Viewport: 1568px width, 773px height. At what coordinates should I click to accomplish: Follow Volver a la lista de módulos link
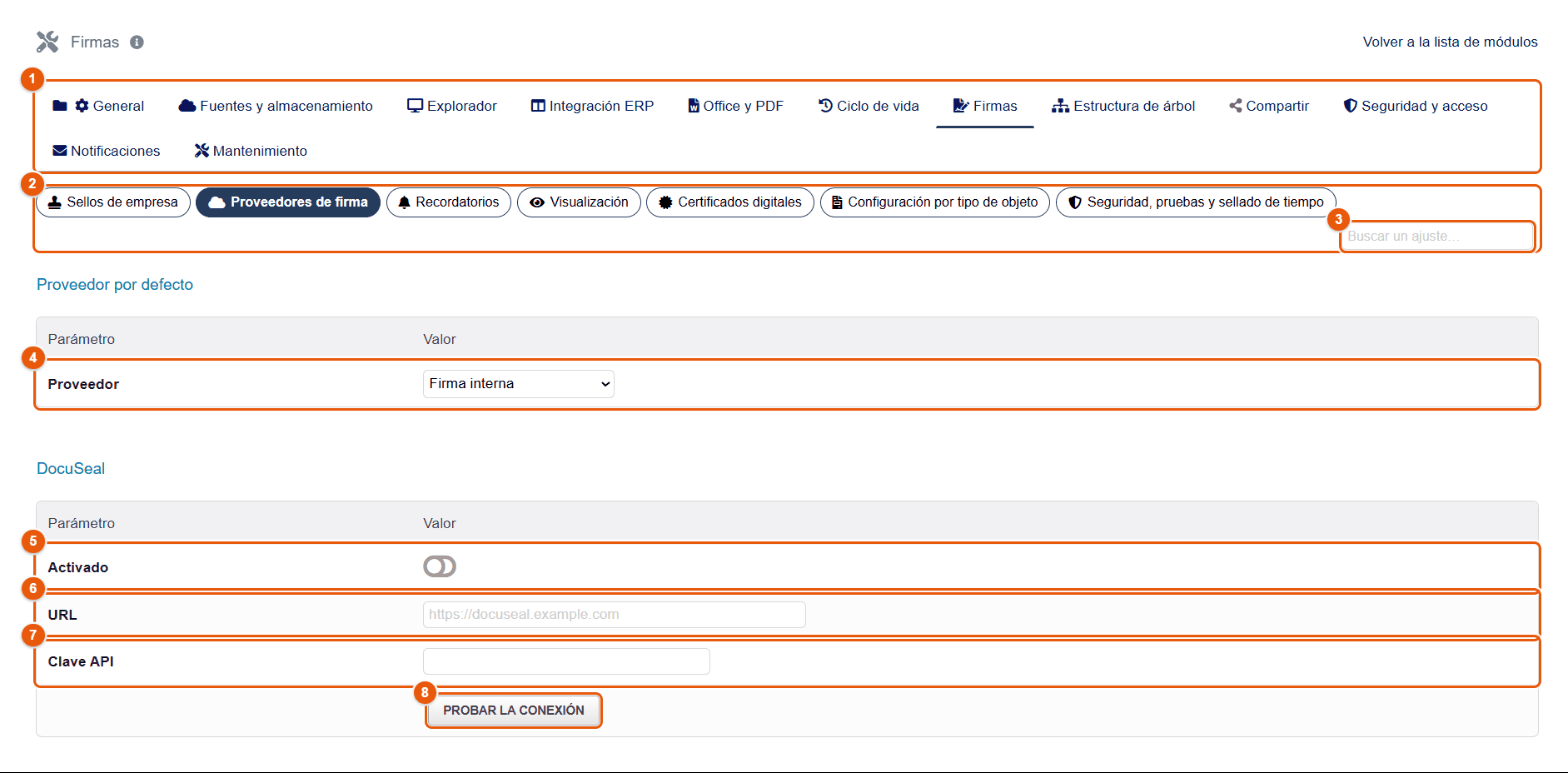click(1450, 42)
